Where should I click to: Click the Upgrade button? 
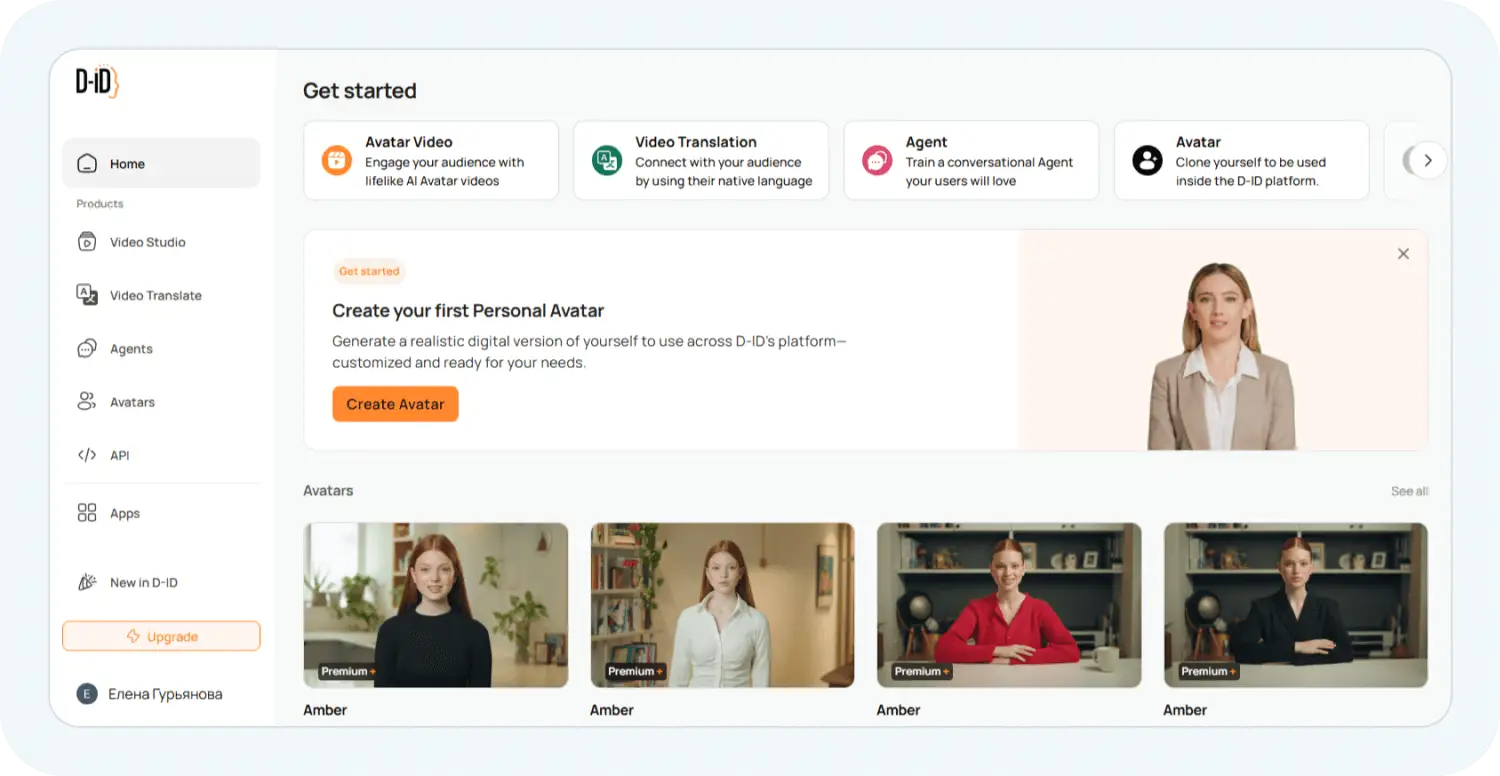(x=161, y=636)
